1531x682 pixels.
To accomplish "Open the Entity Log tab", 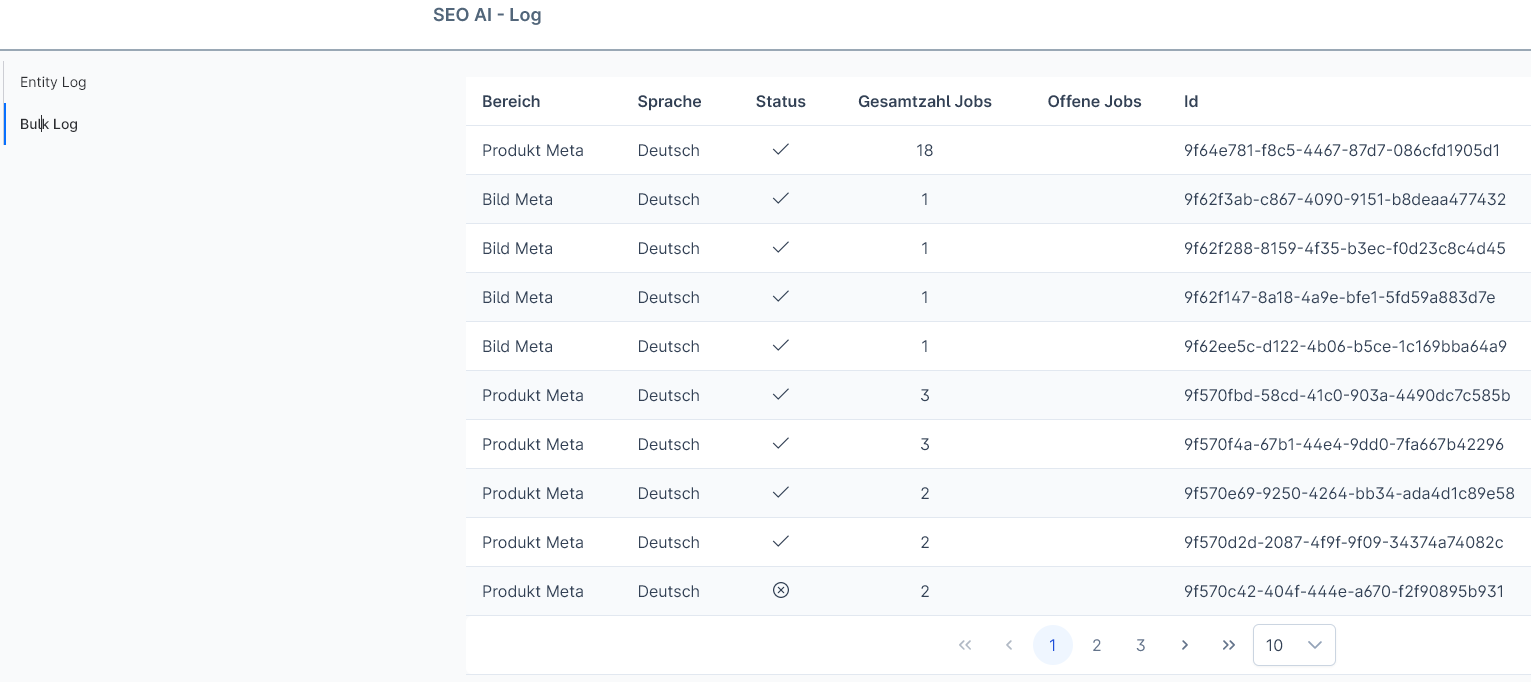I will point(53,82).
